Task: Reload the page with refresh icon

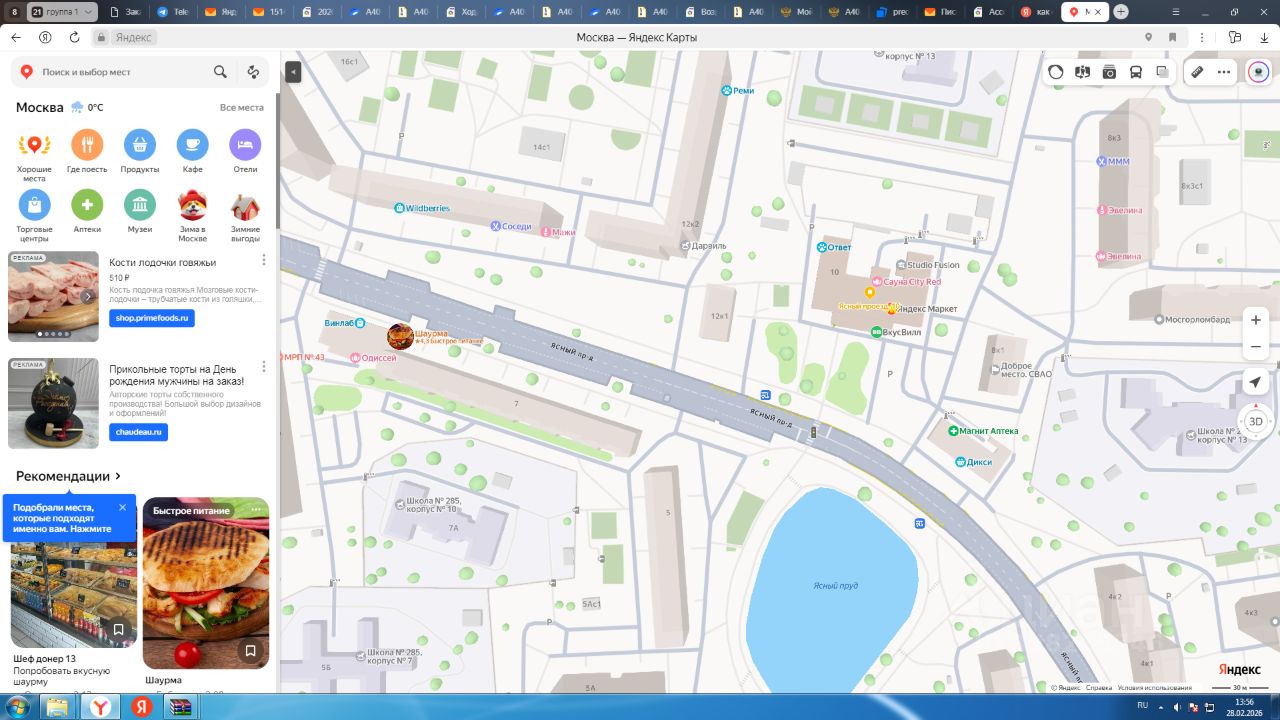Action: click(x=74, y=37)
